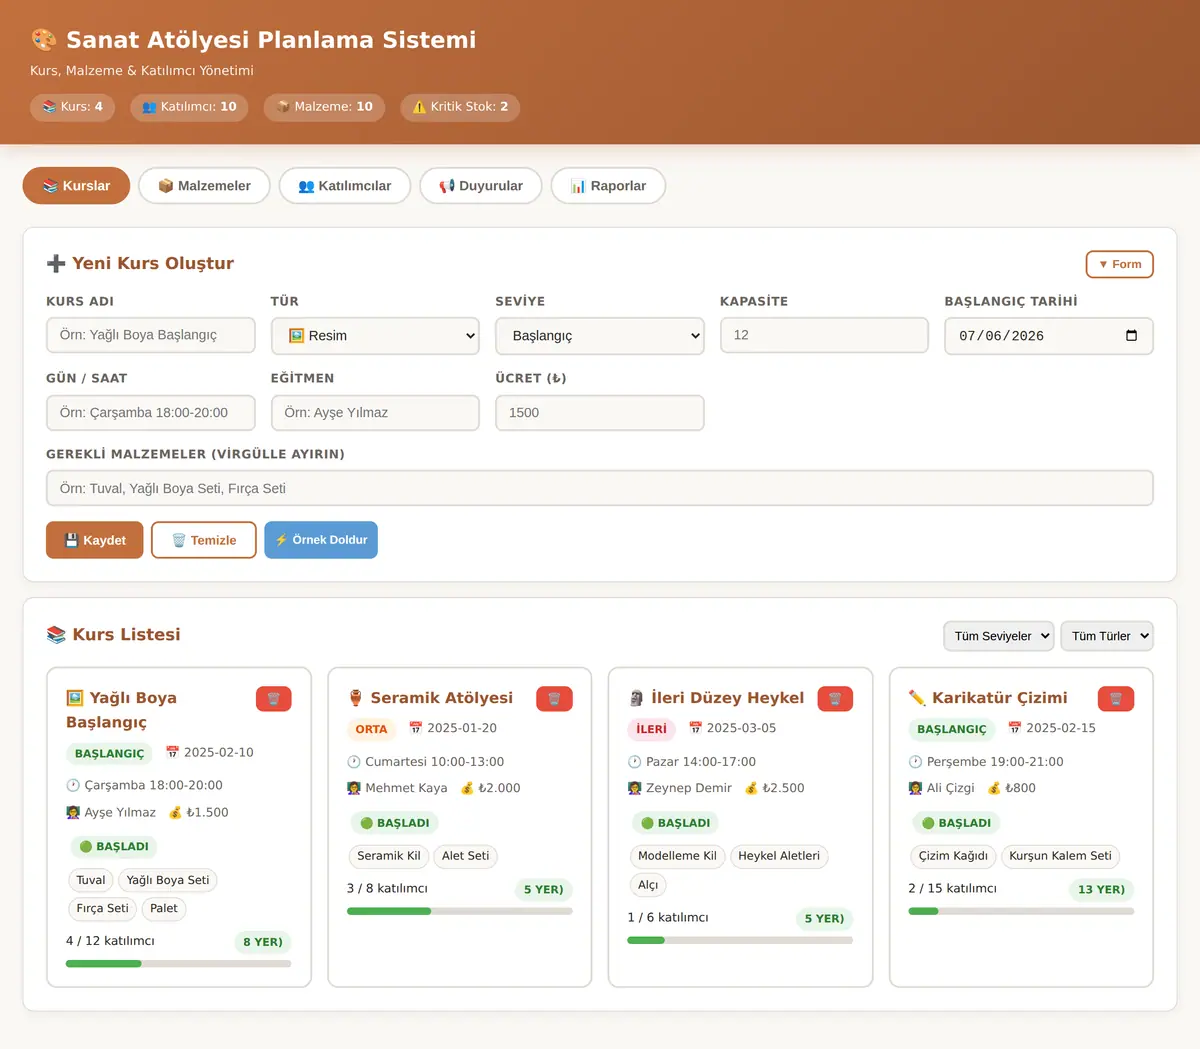
Task: Go to the Katılımcılar tab
Action: pos(344,186)
